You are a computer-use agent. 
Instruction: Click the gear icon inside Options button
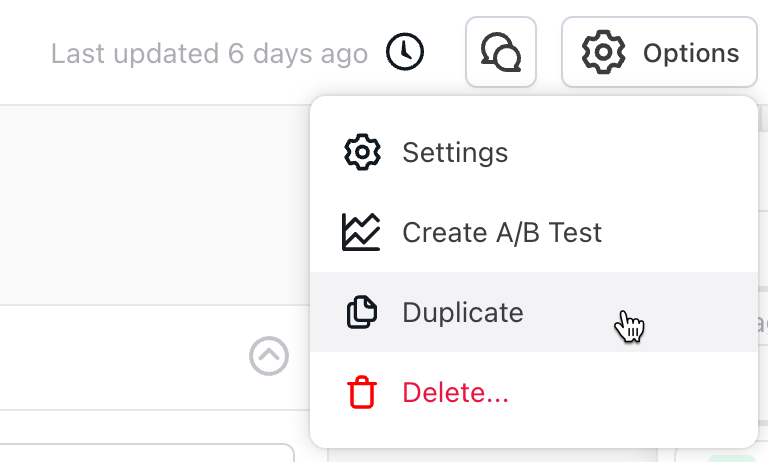click(603, 52)
